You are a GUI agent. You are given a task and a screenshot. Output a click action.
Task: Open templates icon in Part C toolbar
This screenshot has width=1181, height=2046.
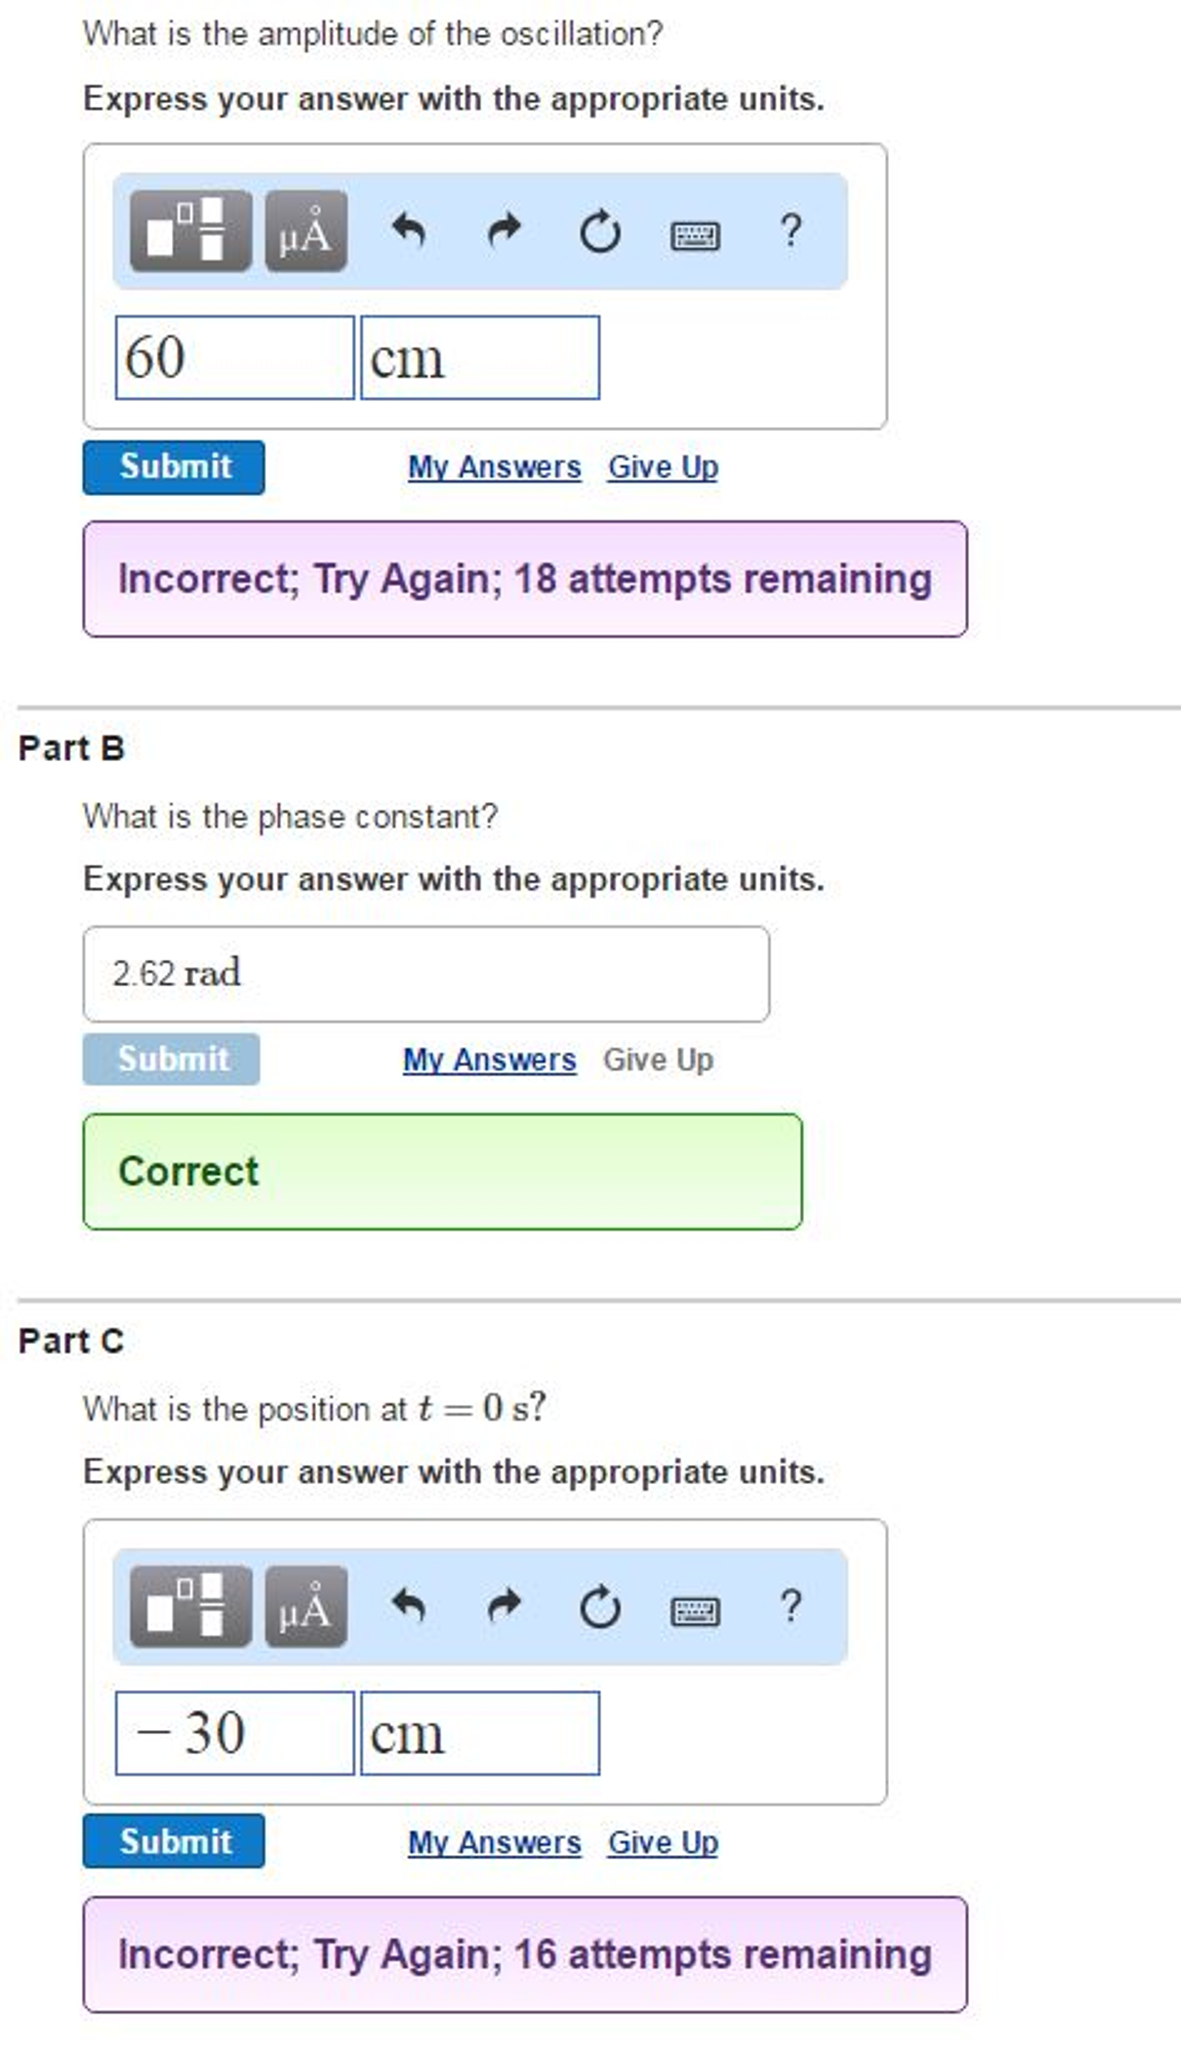click(x=190, y=1606)
